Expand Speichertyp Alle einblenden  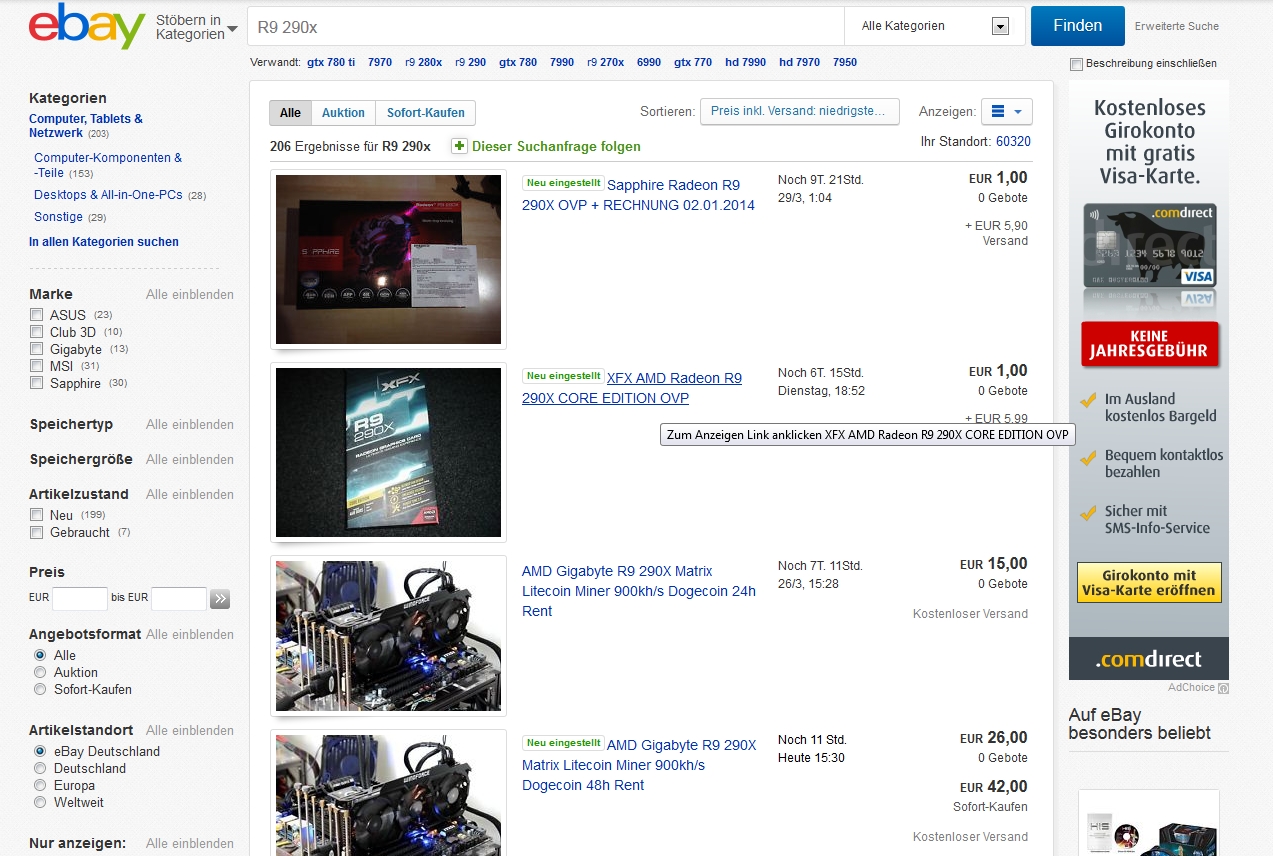coord(190,424)
